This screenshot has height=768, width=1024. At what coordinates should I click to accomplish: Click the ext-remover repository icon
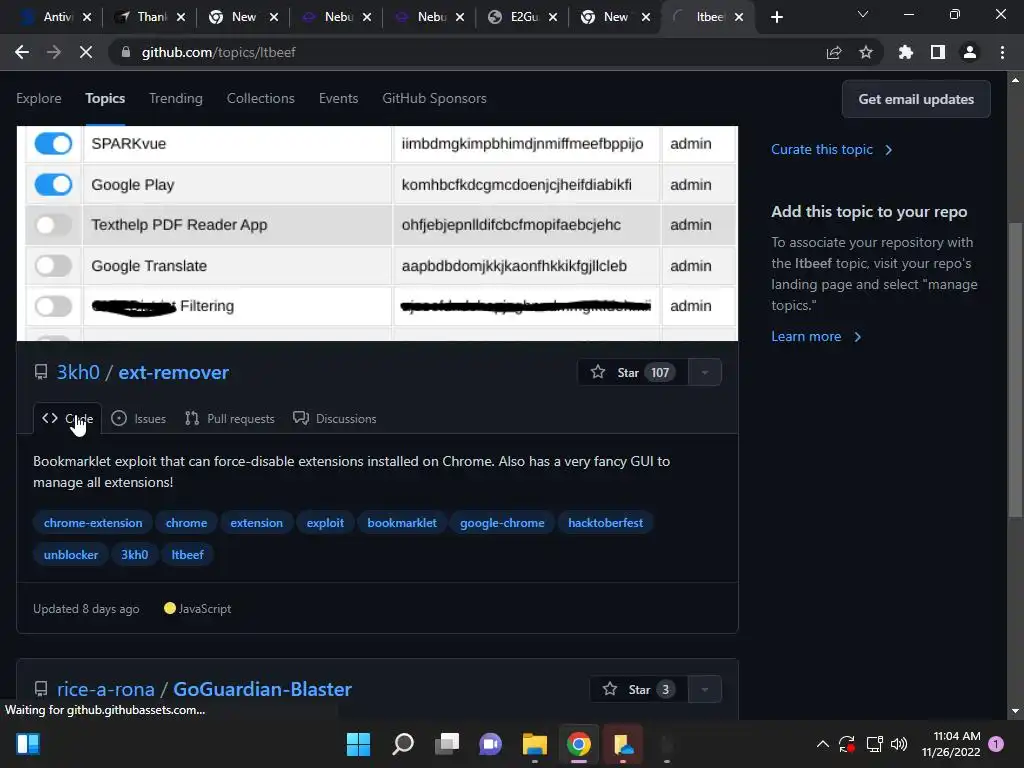point(40,372)
